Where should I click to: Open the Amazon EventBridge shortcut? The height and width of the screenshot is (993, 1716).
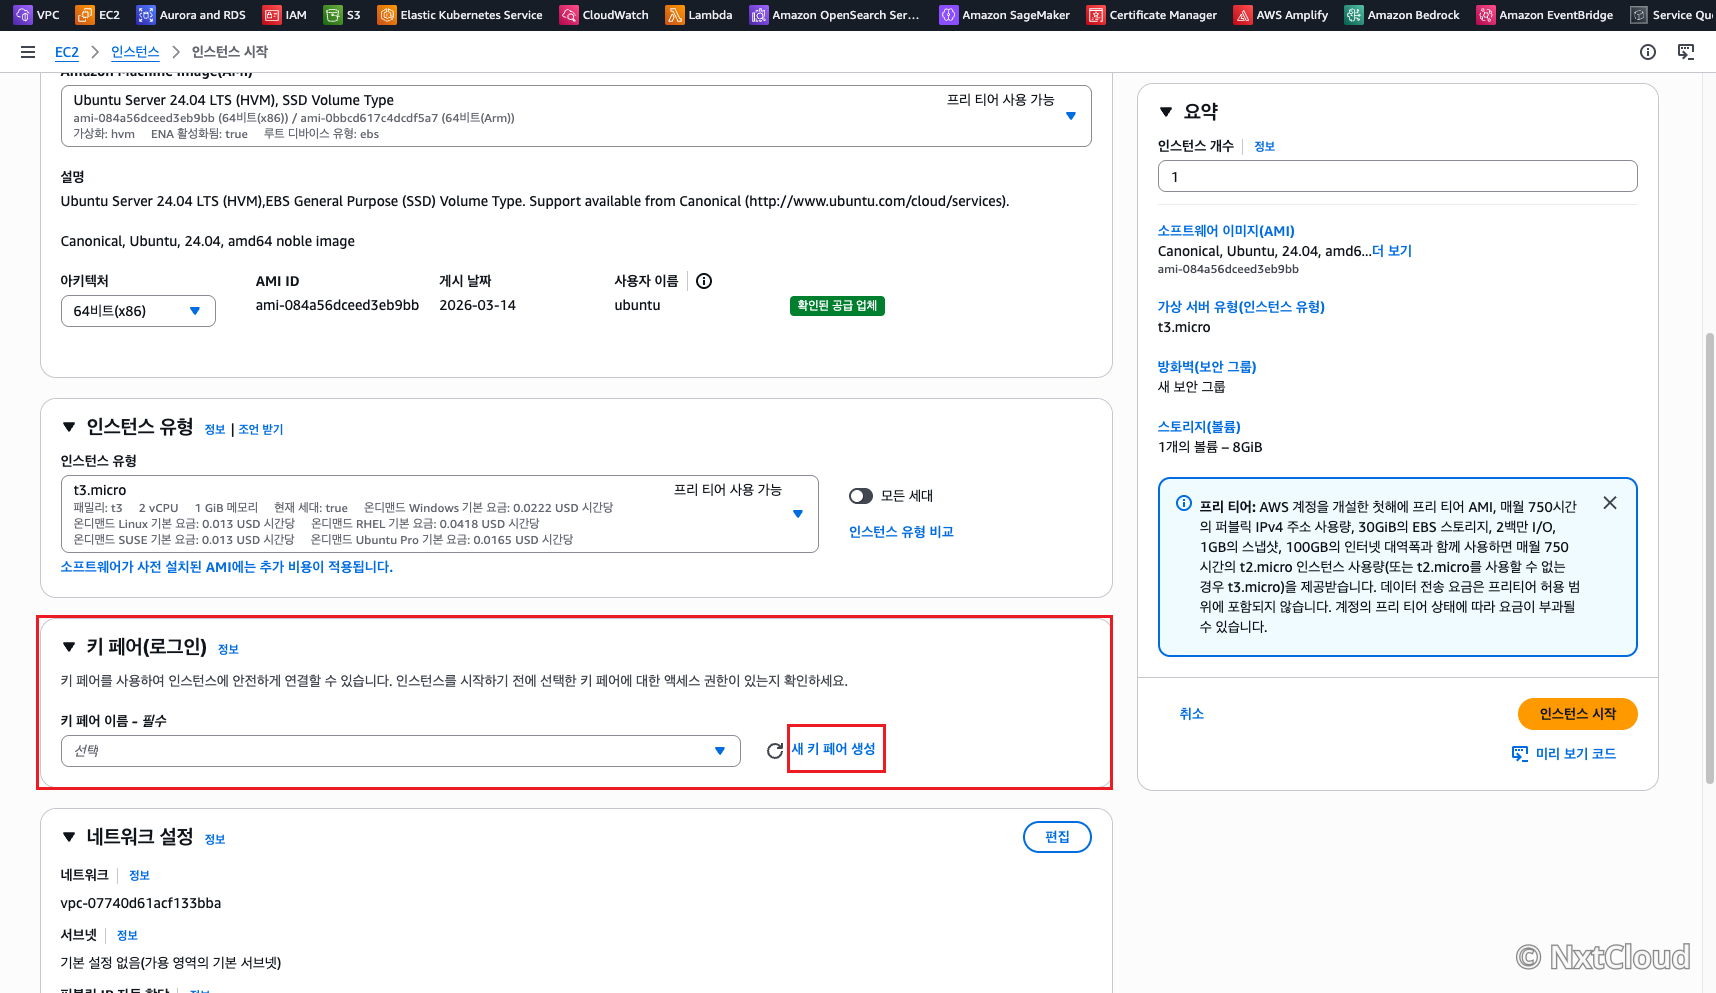tap(1545, 15)
